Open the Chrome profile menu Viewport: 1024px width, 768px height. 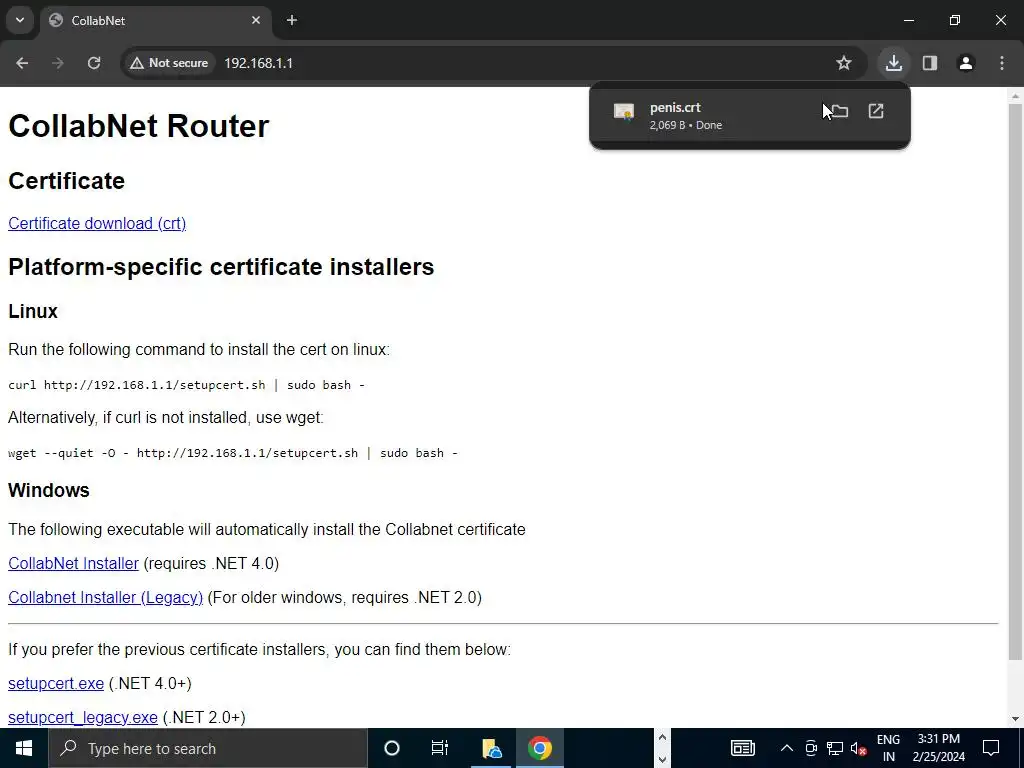click(x=966, y=63)
